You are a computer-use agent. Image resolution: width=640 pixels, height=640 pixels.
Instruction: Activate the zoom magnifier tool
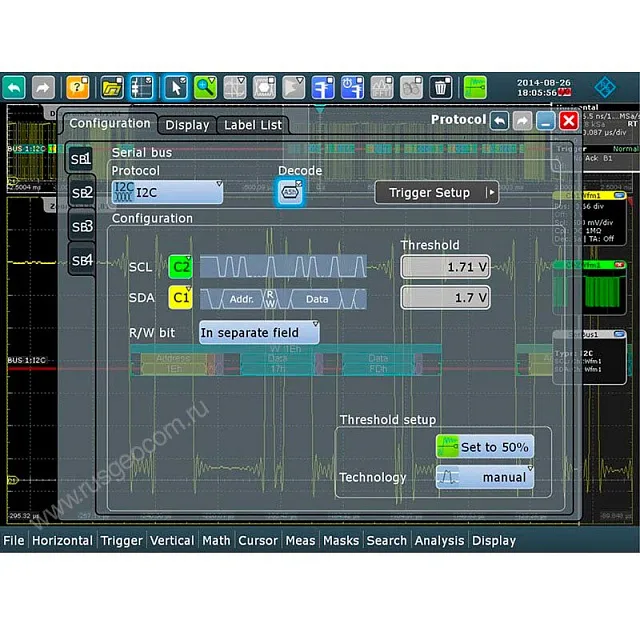[206, 88]
